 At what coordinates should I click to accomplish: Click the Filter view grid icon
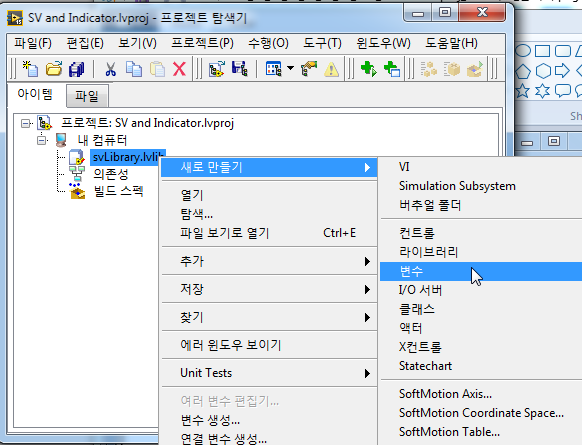tap(274, 69)
